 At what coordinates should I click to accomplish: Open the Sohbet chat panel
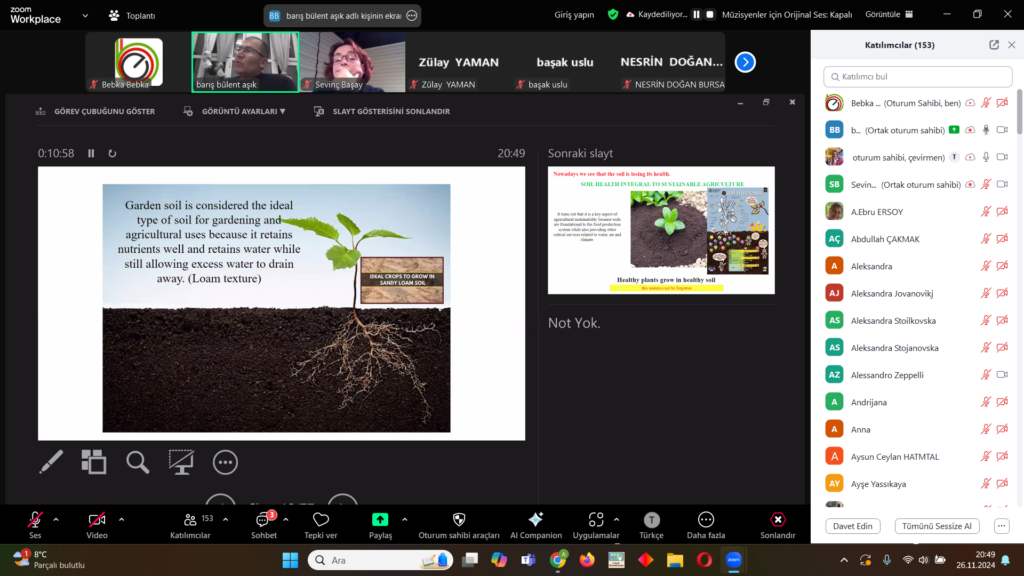coord(264,520)
